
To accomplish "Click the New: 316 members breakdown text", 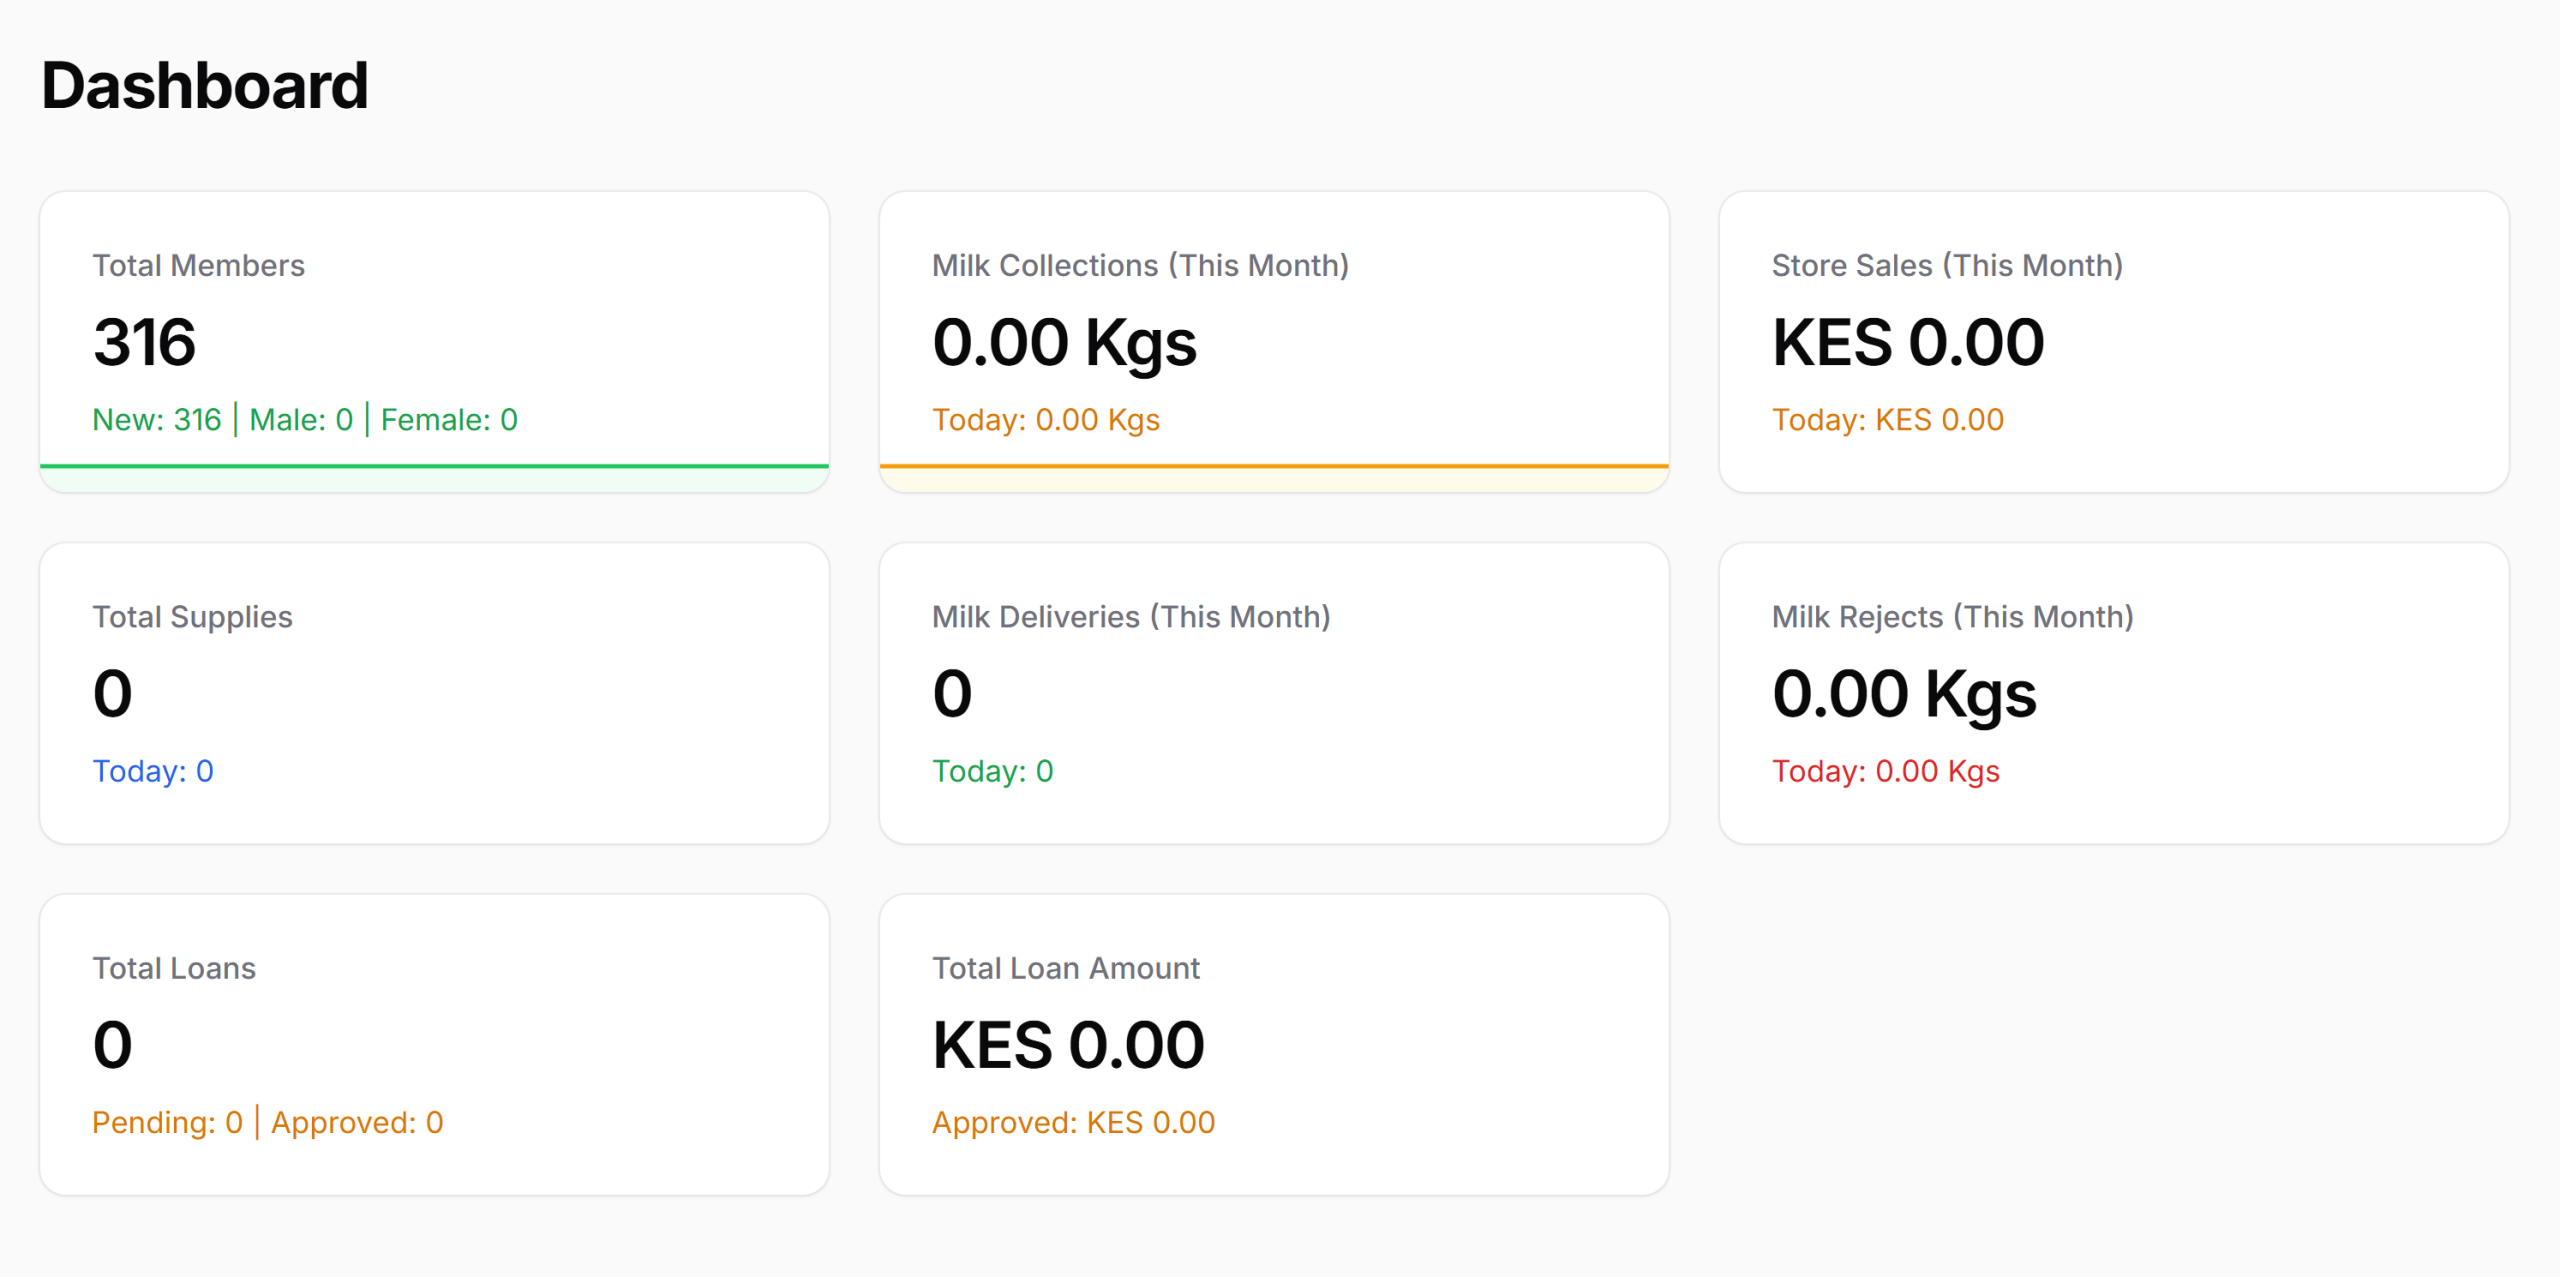I will pyautogui.click(x=157, y=420).
